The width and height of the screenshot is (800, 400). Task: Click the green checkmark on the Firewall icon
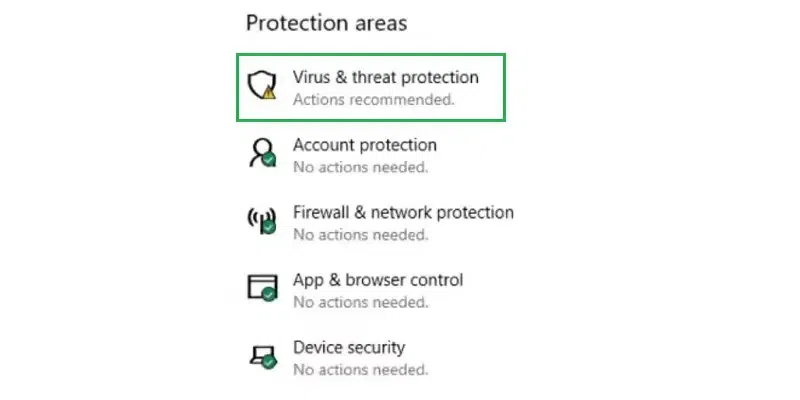[x=269, y=228]
